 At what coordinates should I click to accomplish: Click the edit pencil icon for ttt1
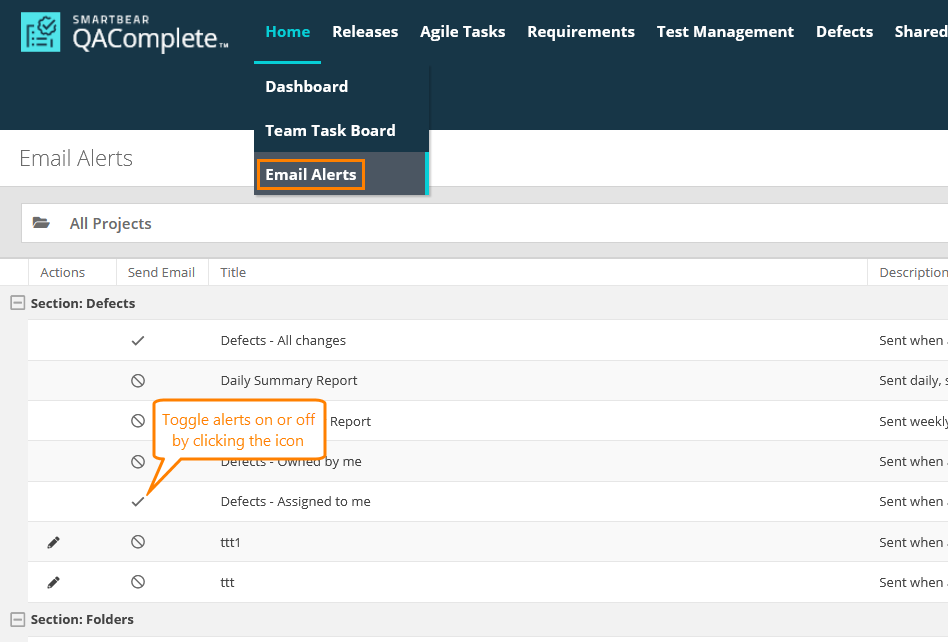[54, 542]
